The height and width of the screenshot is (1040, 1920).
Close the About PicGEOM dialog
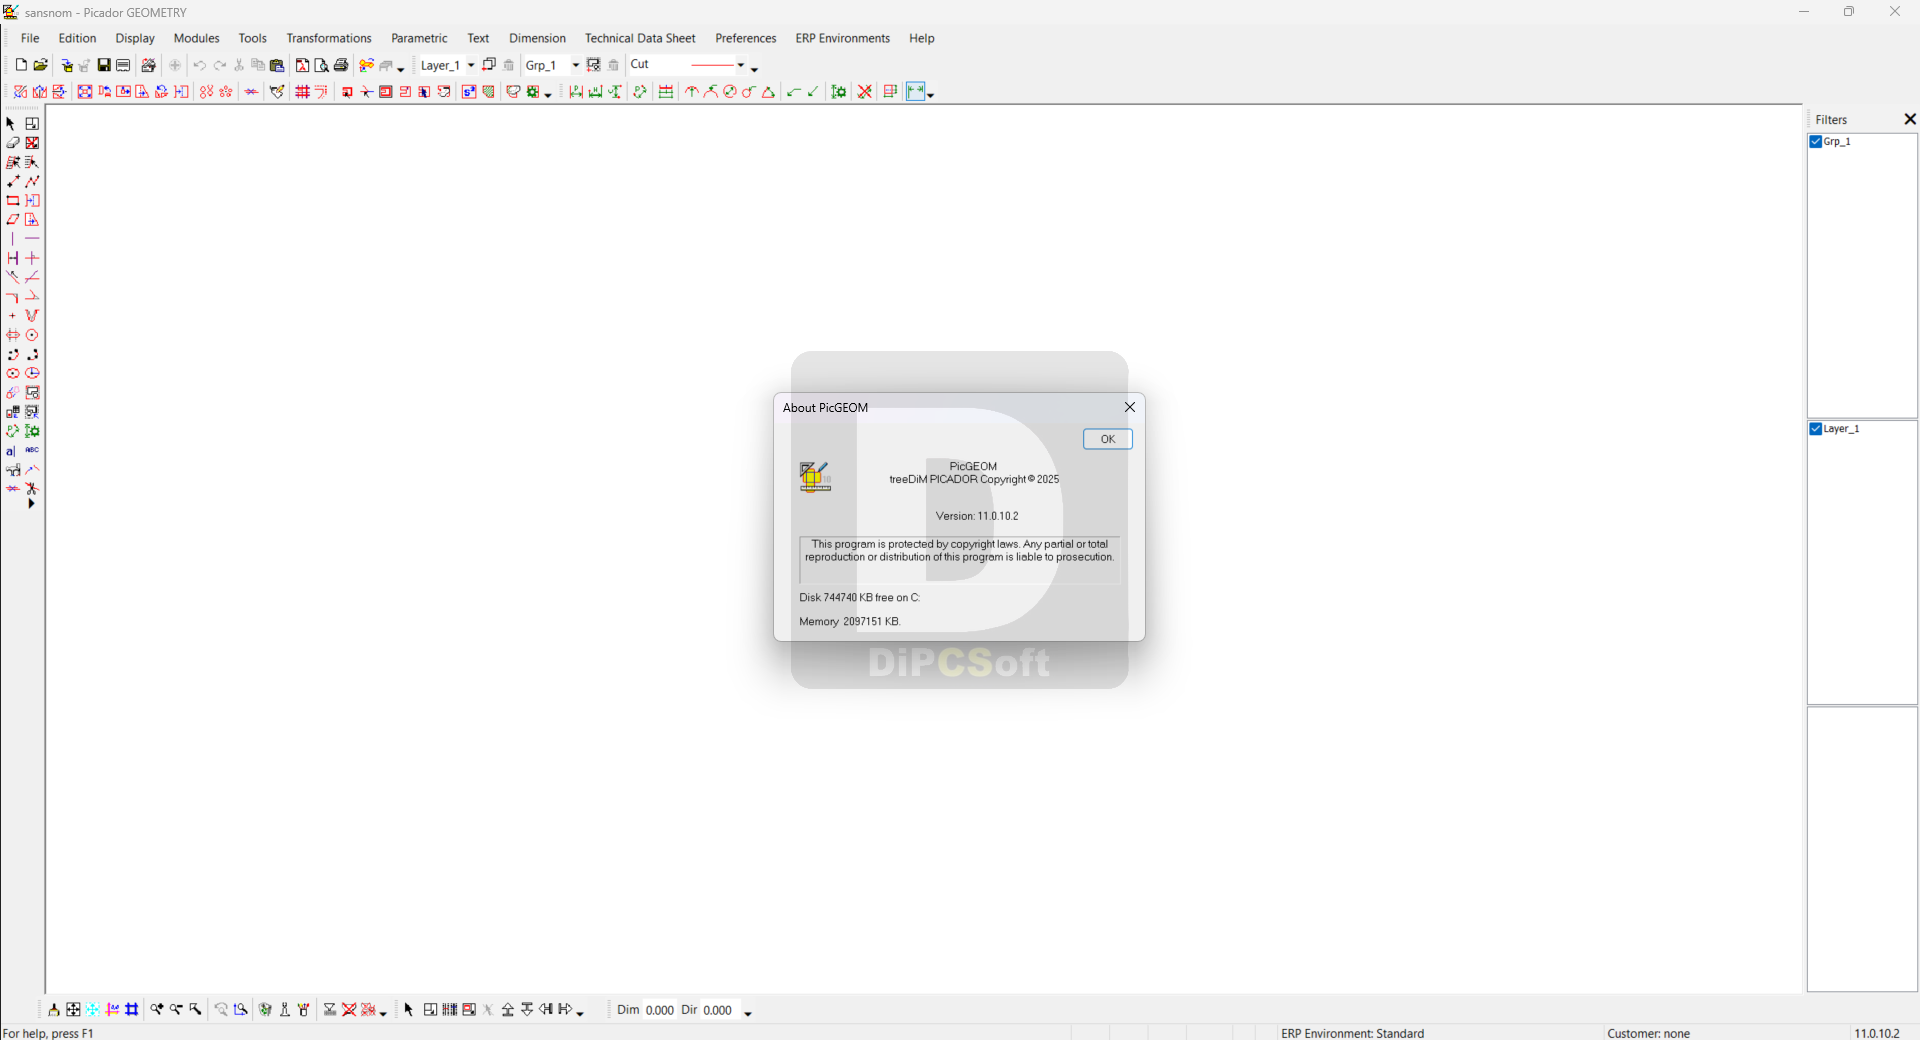click(1130, 407)
